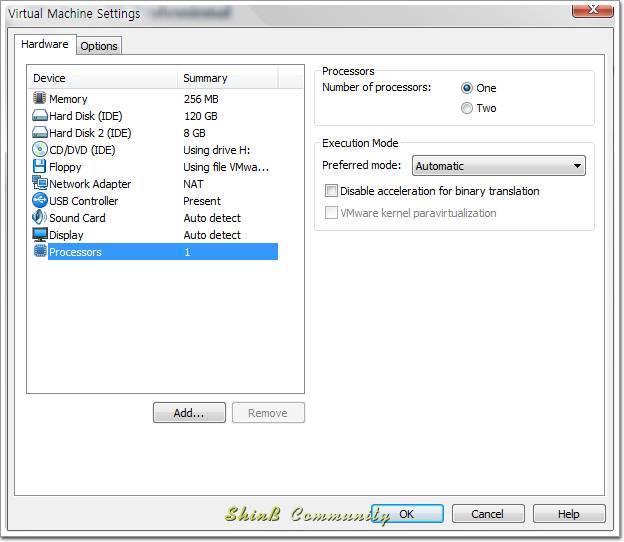This screenshot has height=542, width=624.
Task: Select Two processors radio button
Action: tap(467, 108)
